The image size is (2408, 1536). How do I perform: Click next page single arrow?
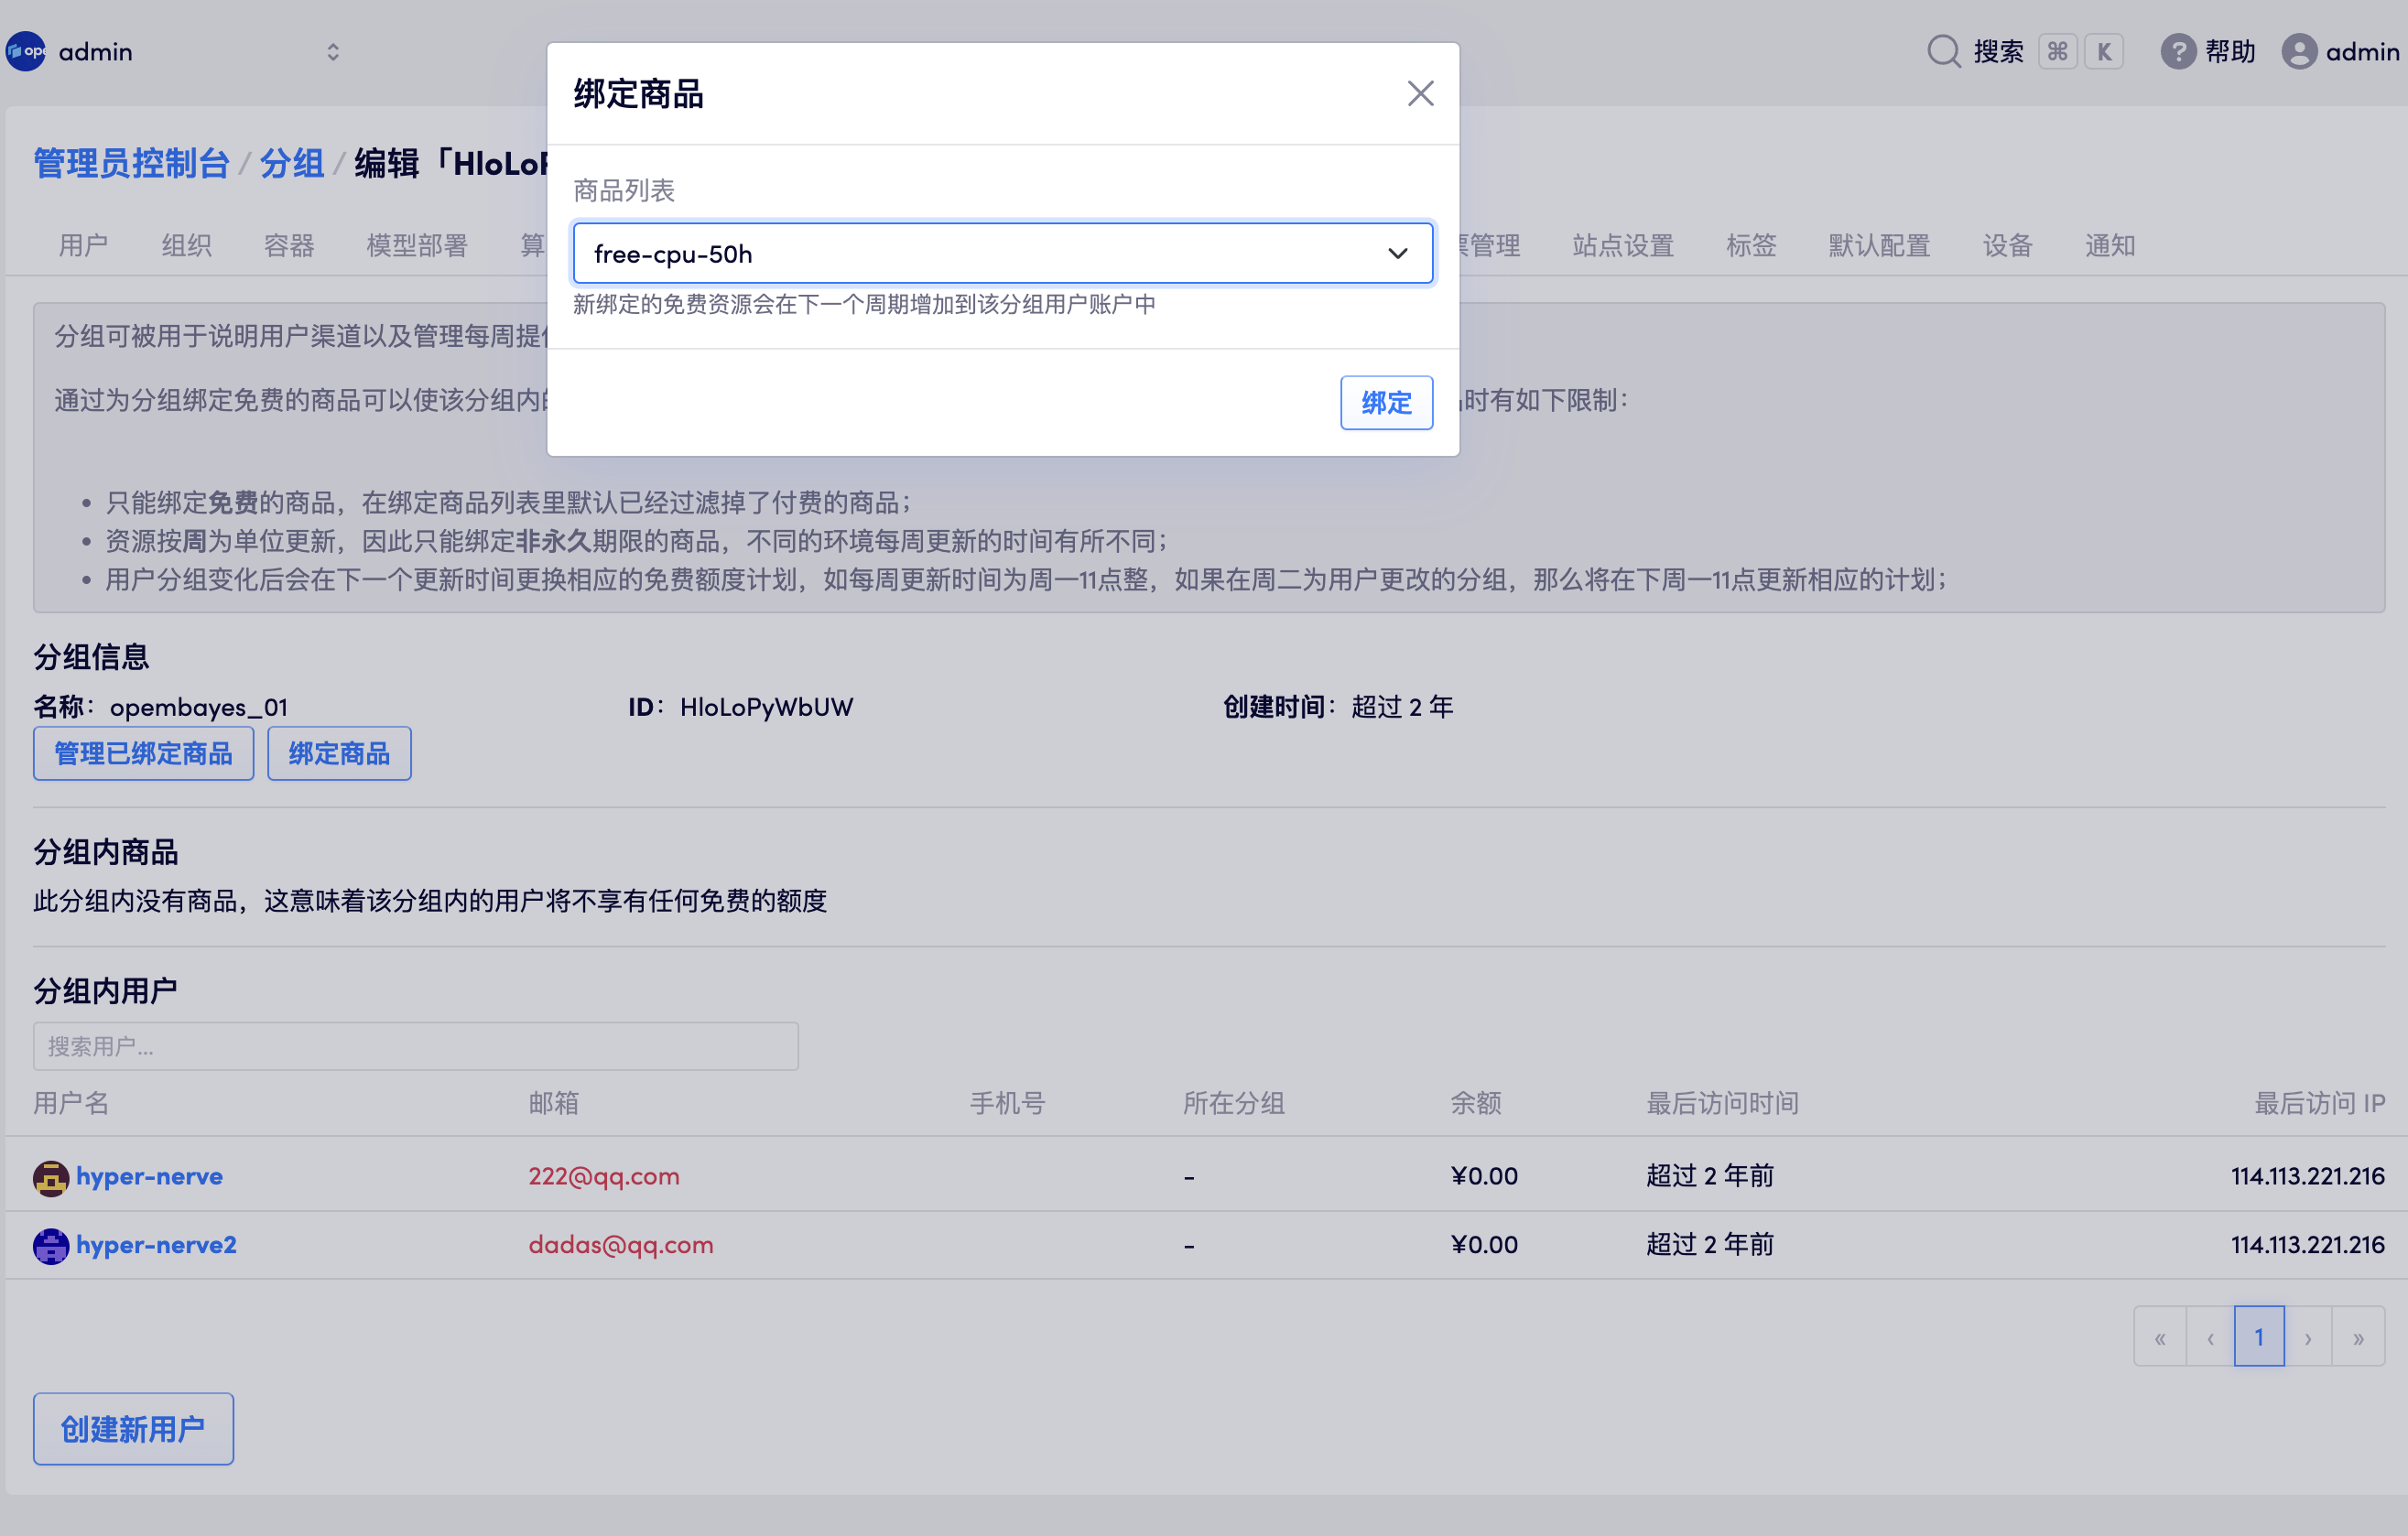pyautogui.click(x=2308, y=1337)
